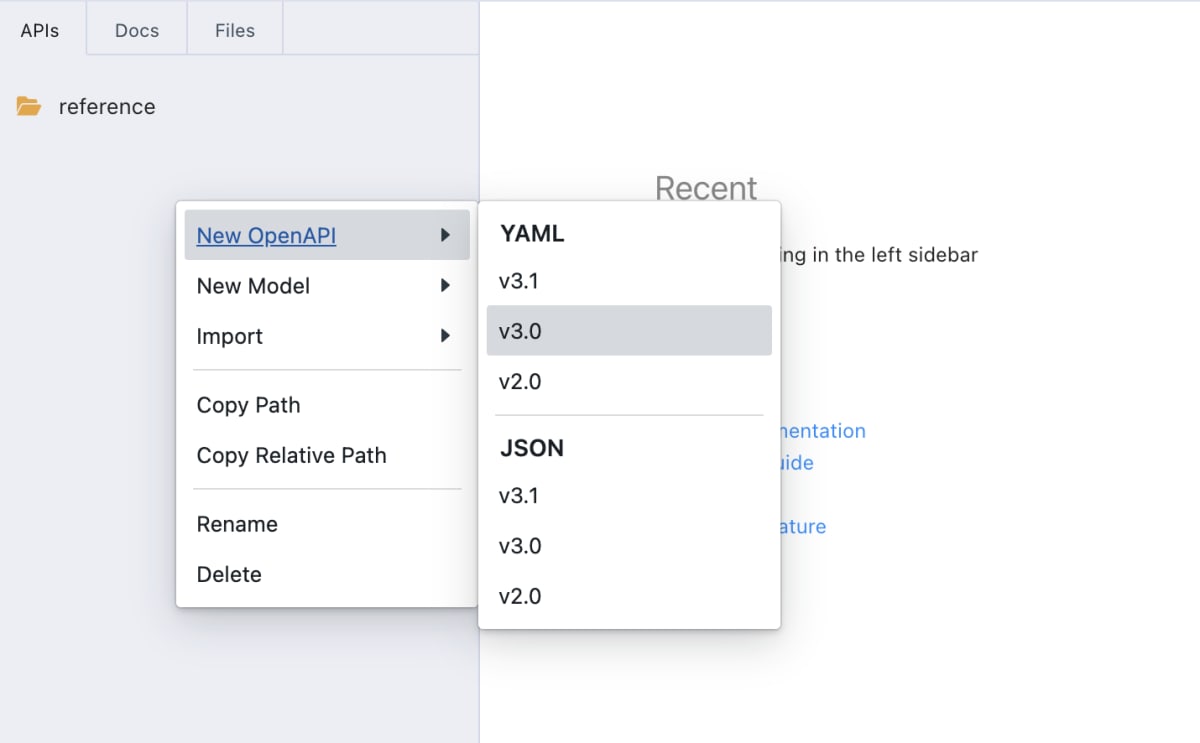
Task: Click the orange reference folder icon
Action: point(29,106)
